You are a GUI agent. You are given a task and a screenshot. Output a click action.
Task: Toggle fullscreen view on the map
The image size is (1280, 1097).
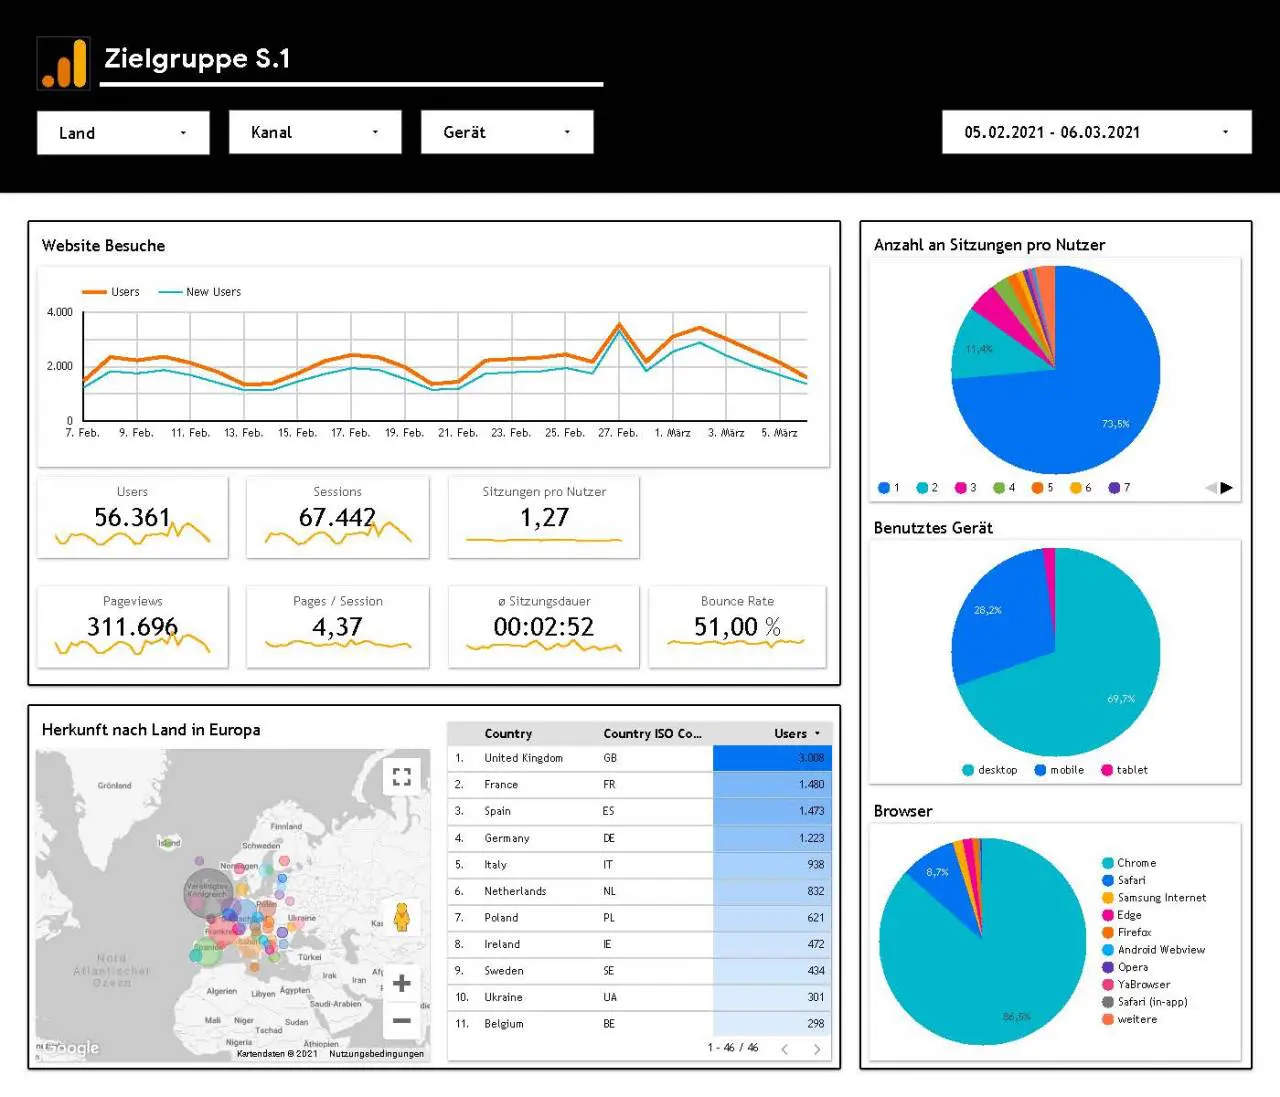[x=401, y=777]
